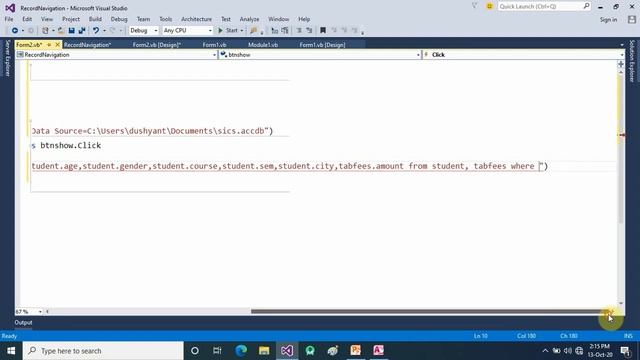640x360 pixels.
Task: Click the Sign in link
Action: click(x=608, y=20)
